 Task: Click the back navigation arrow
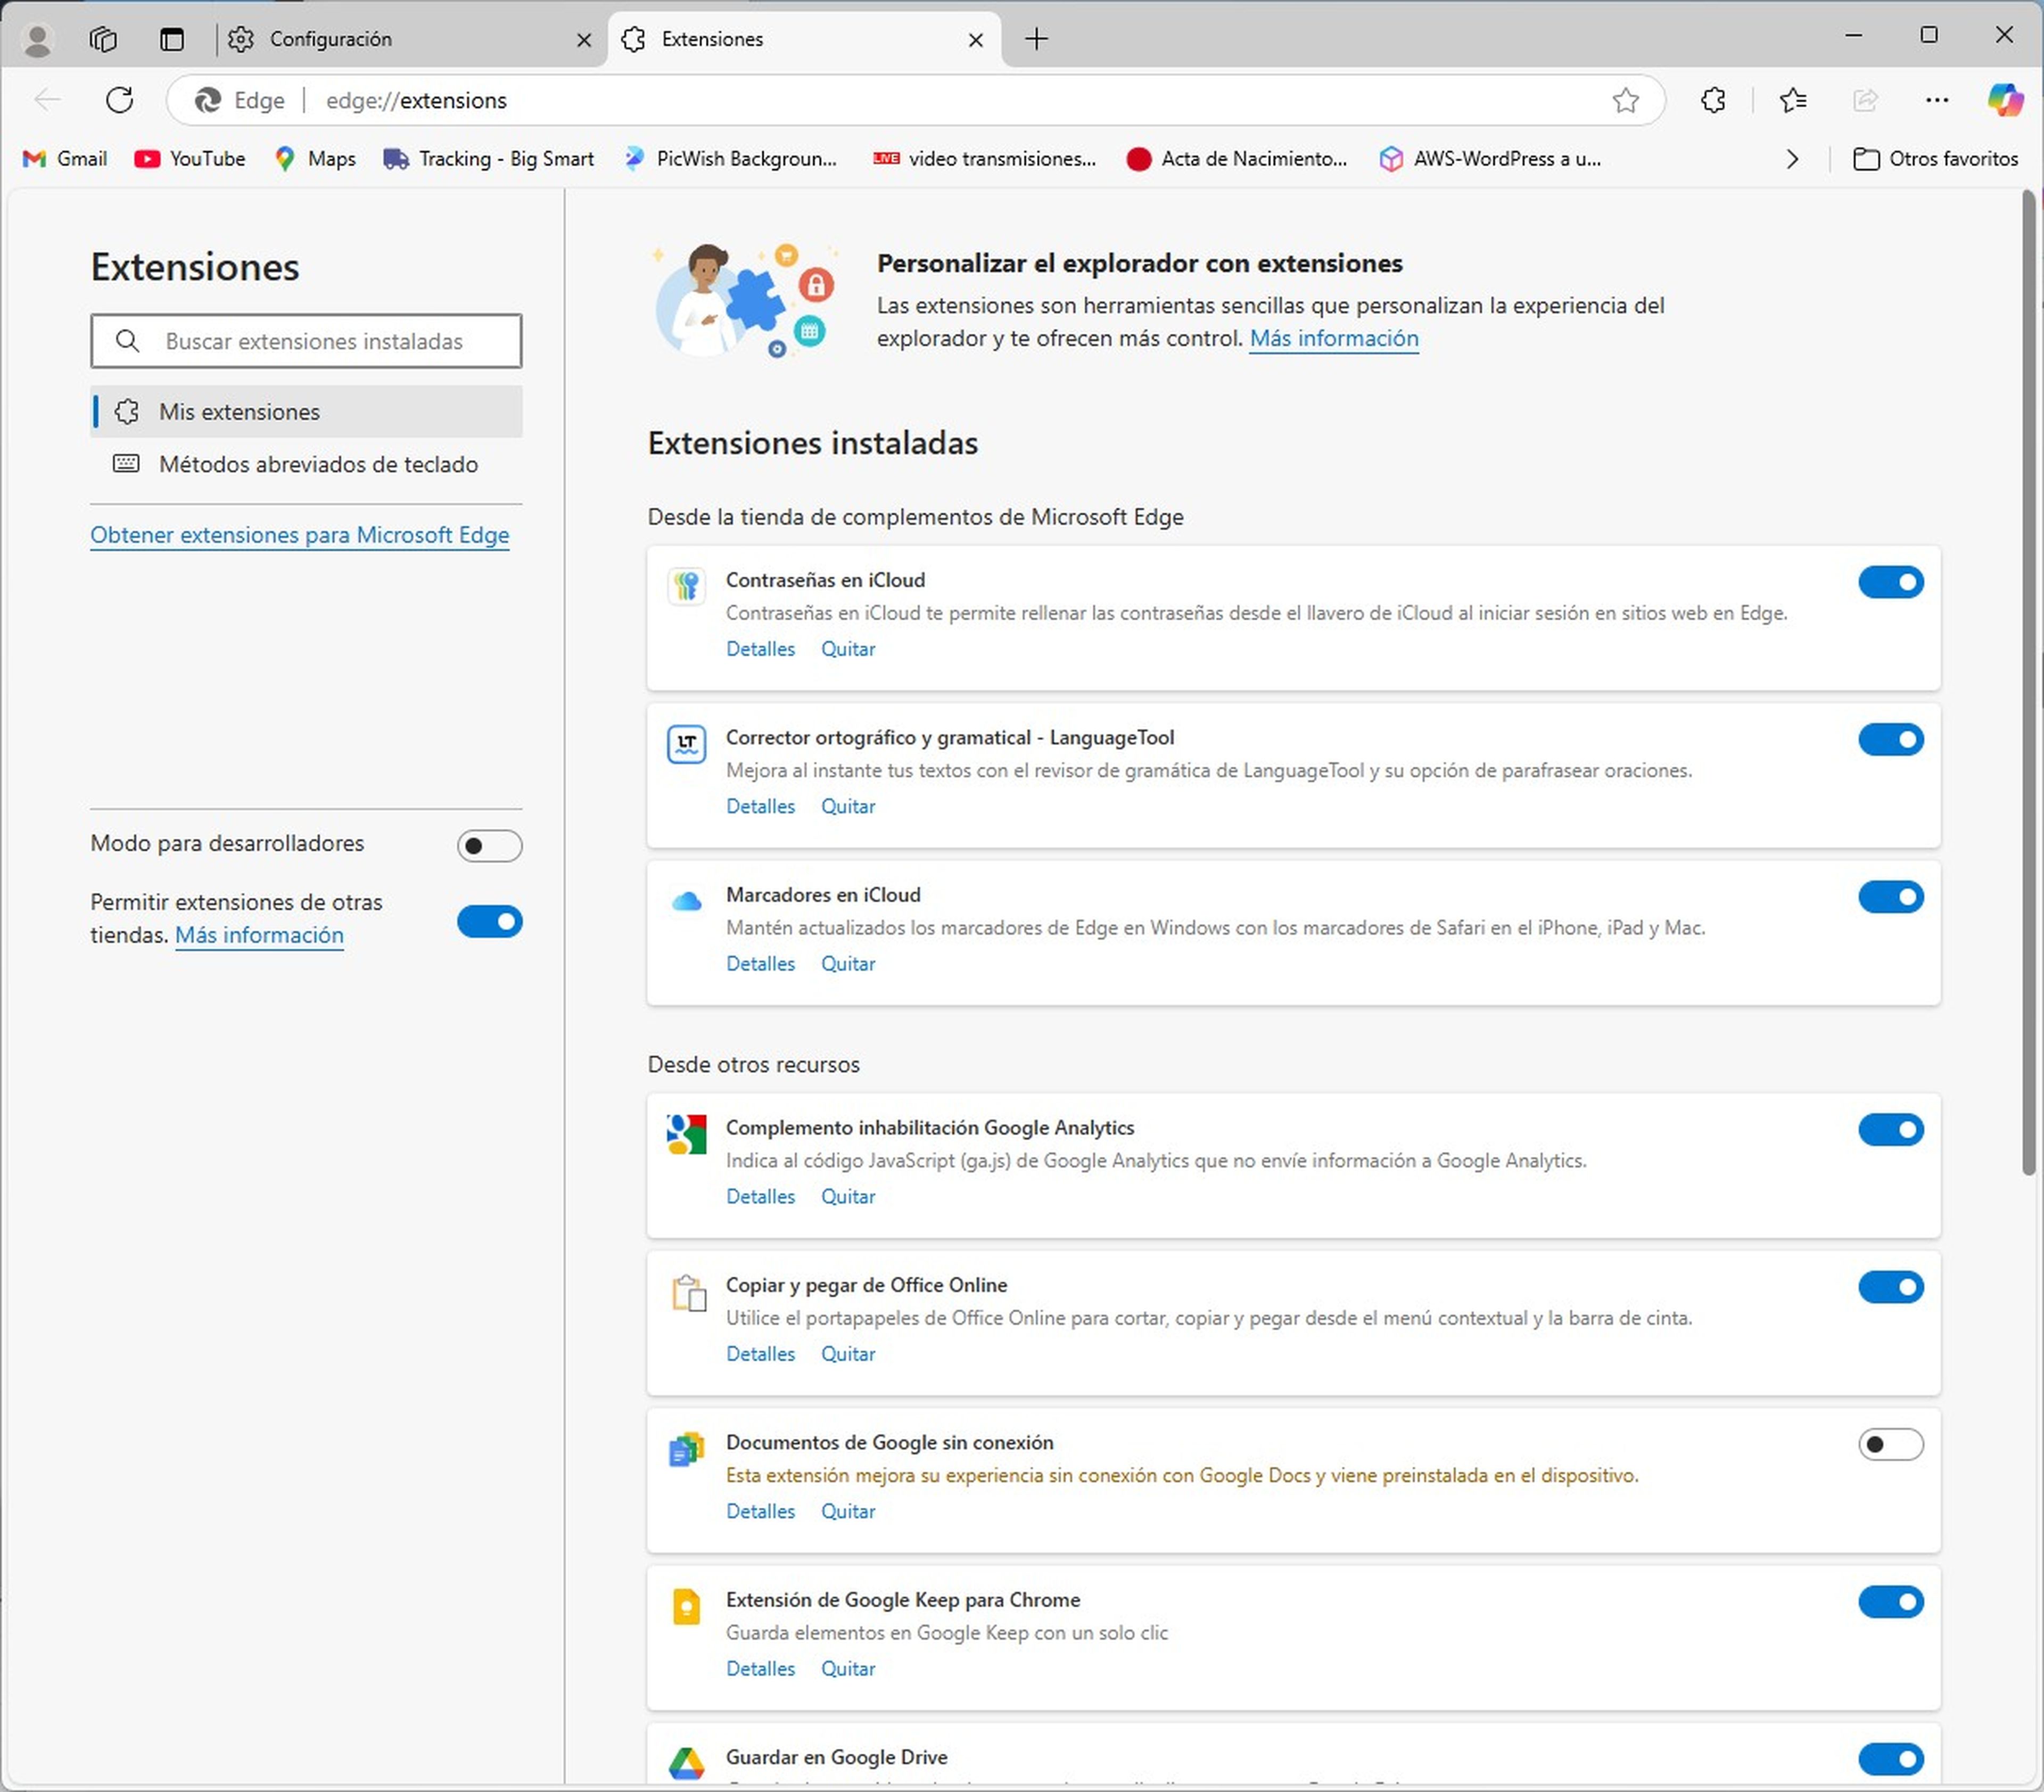tap(47, 100)
